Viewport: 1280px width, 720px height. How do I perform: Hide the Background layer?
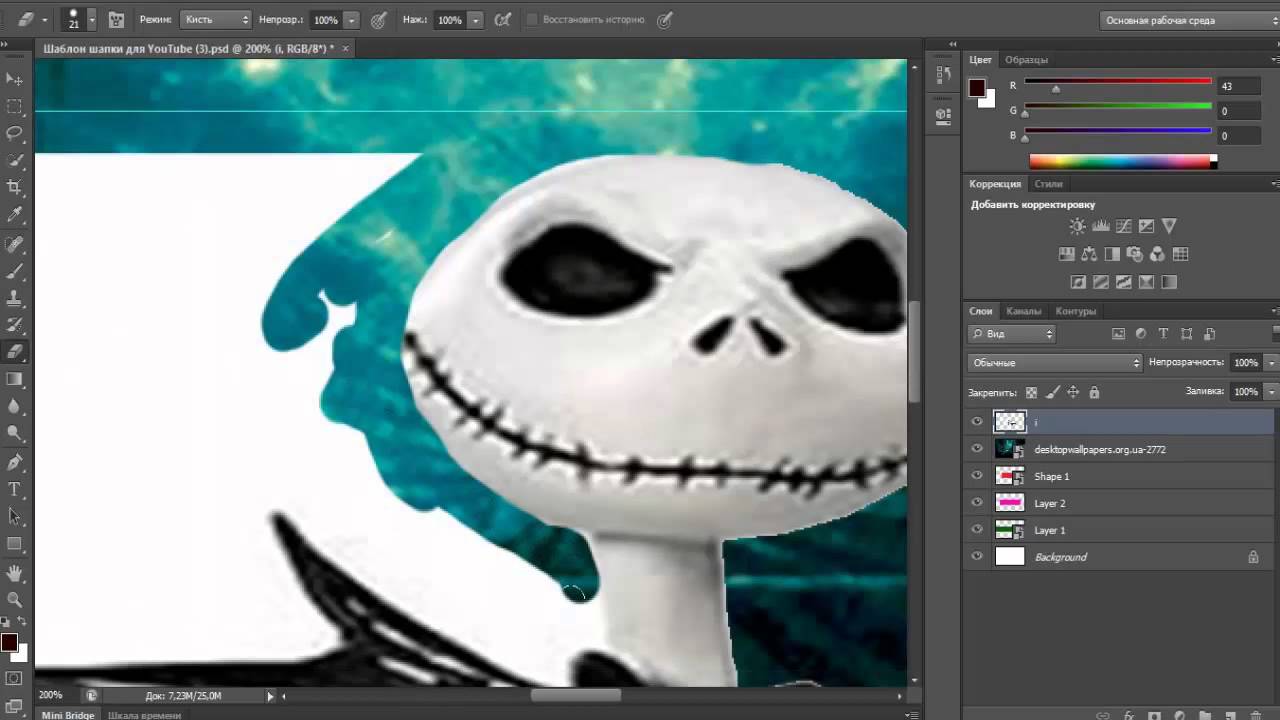click(x=977, y=557)
